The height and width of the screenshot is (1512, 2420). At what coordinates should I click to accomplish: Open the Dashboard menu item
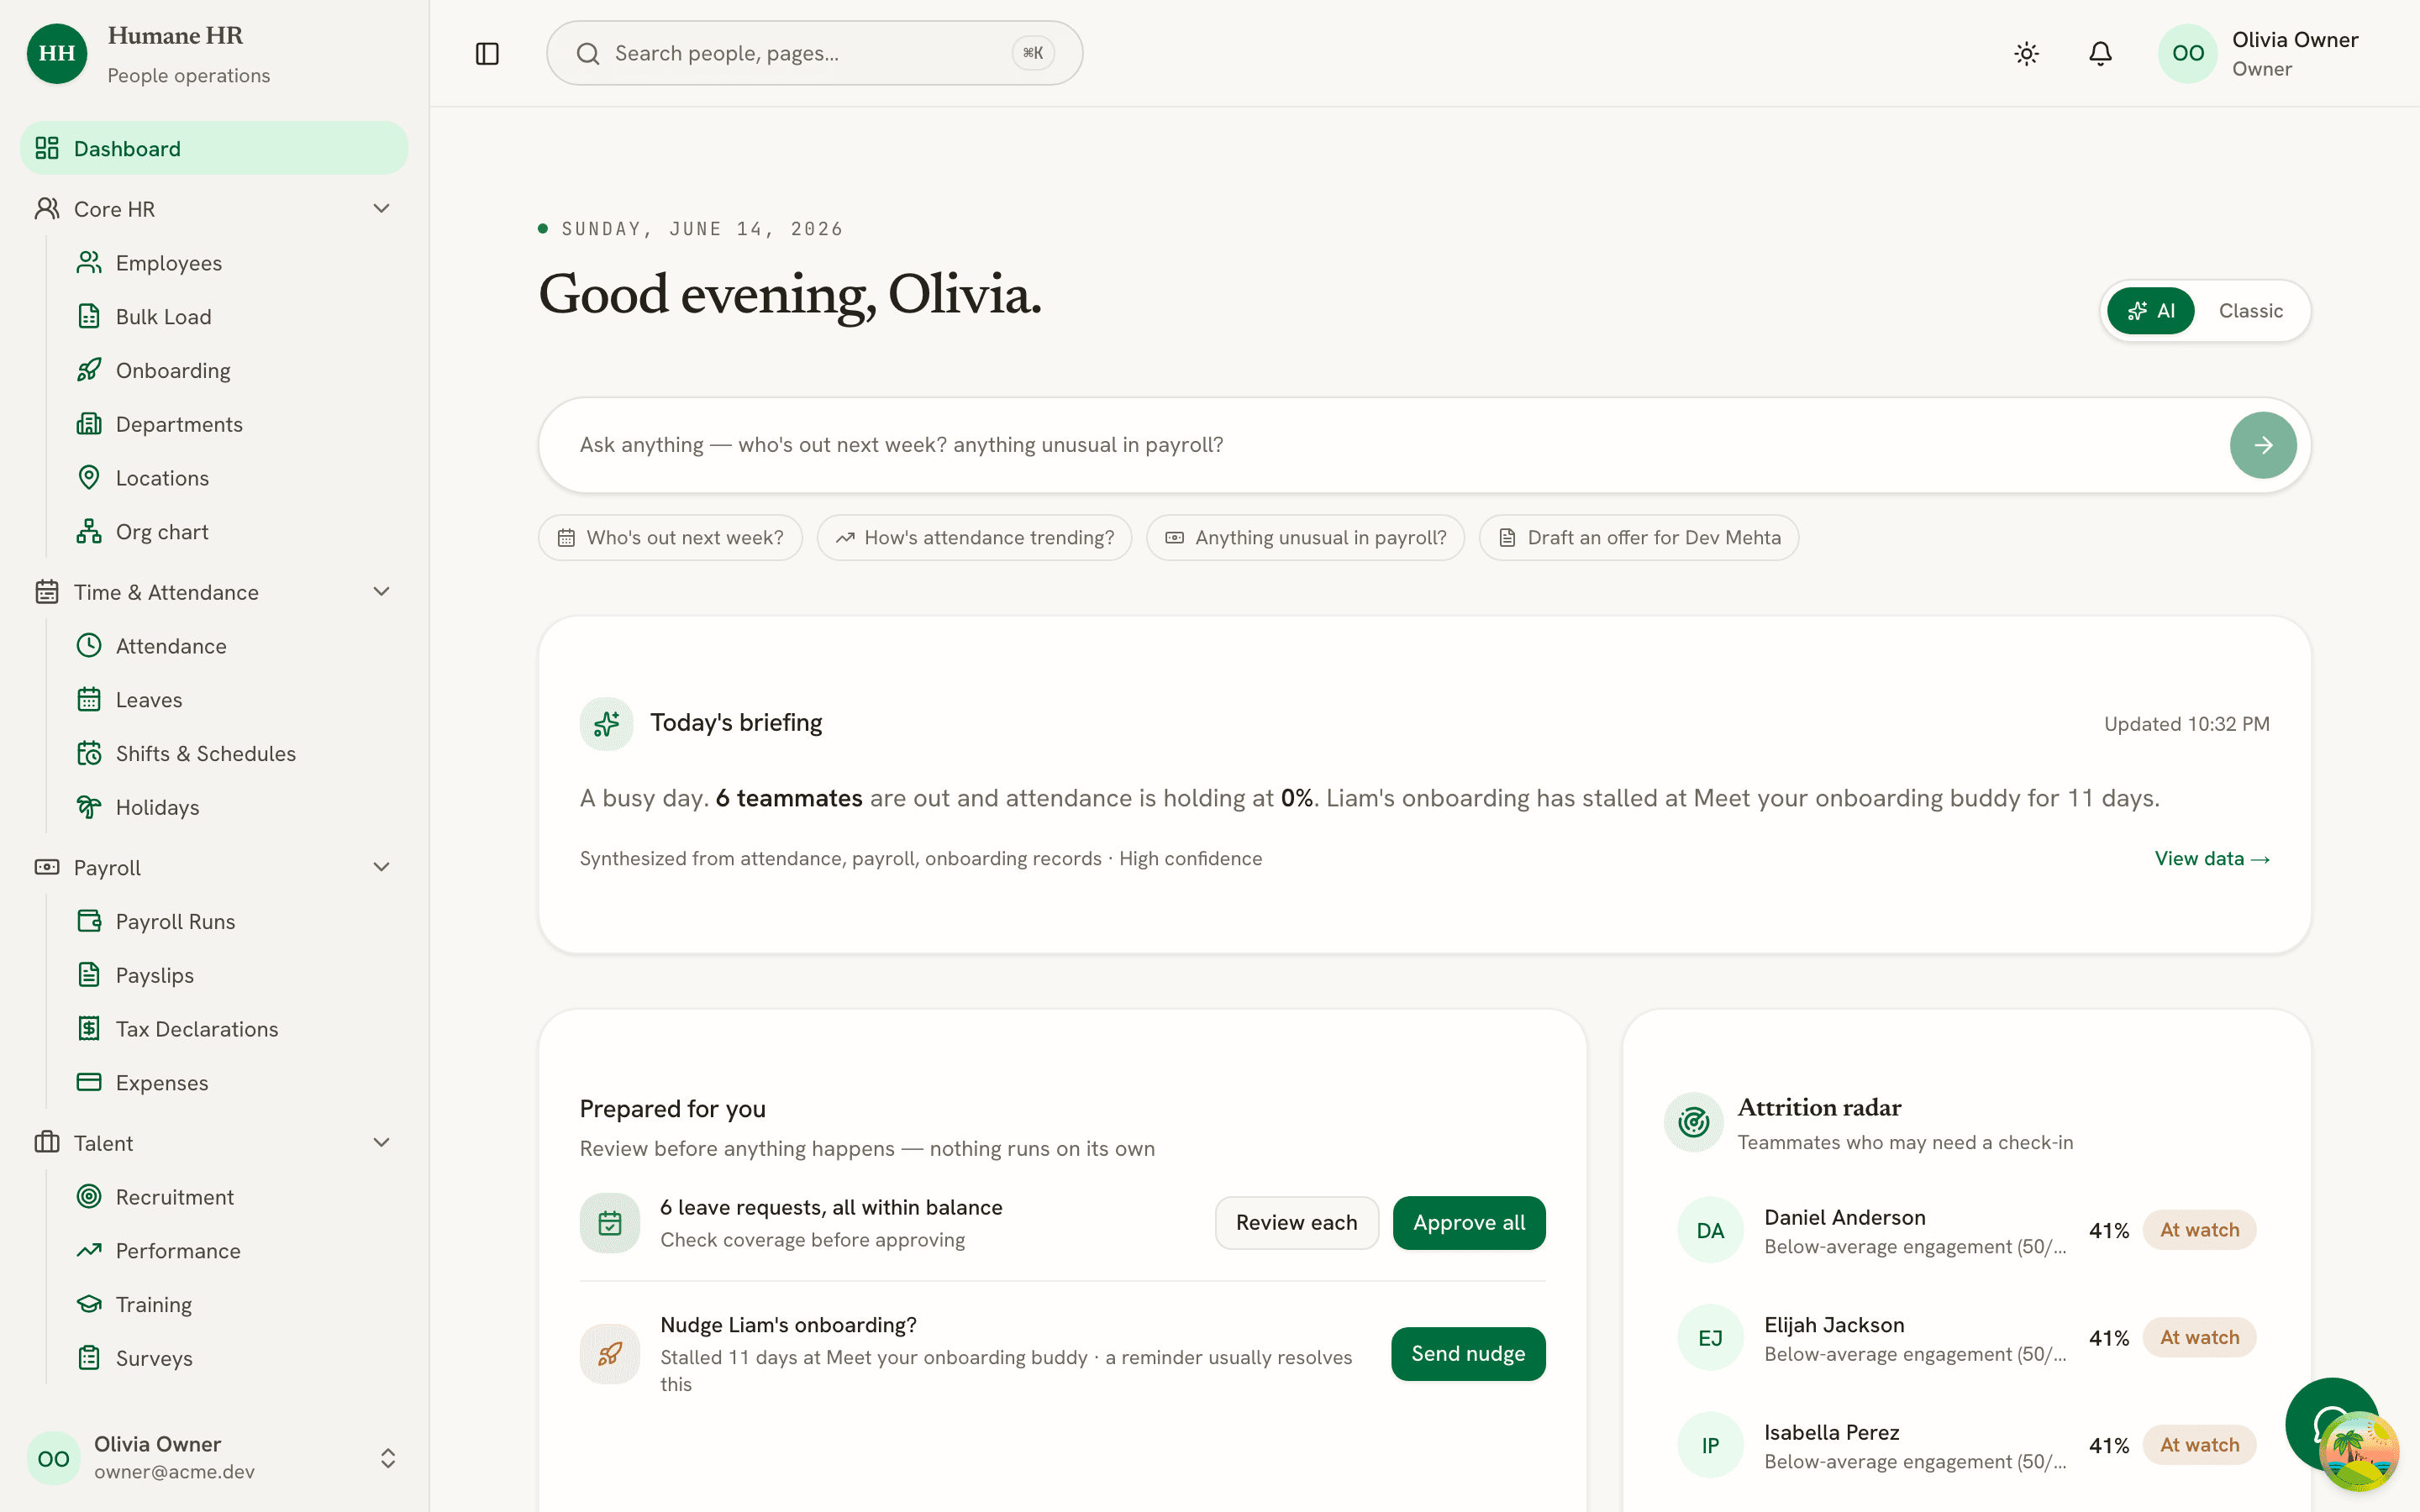coord(214,148)
